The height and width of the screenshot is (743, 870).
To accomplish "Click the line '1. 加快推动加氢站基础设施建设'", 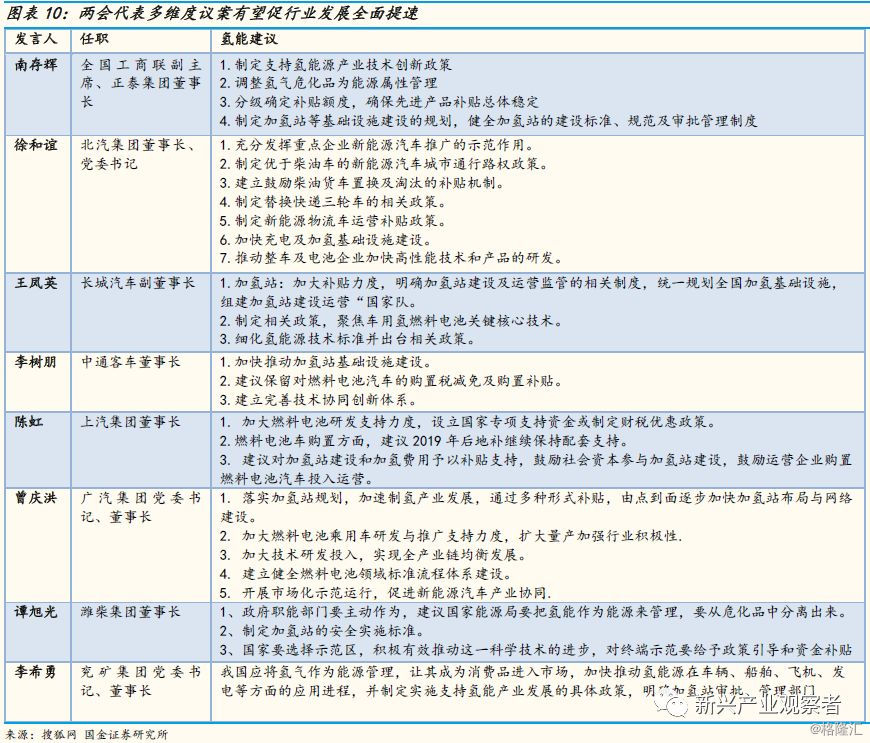I will pyautogui.click(x=326, y=362).
